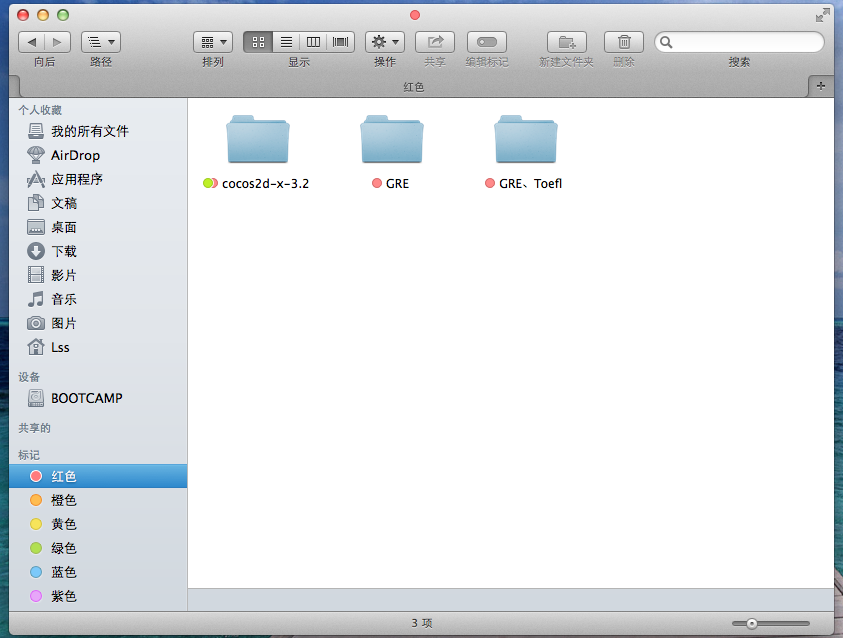843x638 pixels.
Task: Open 影片 movies in sidebar
Action: coord(98,275)
